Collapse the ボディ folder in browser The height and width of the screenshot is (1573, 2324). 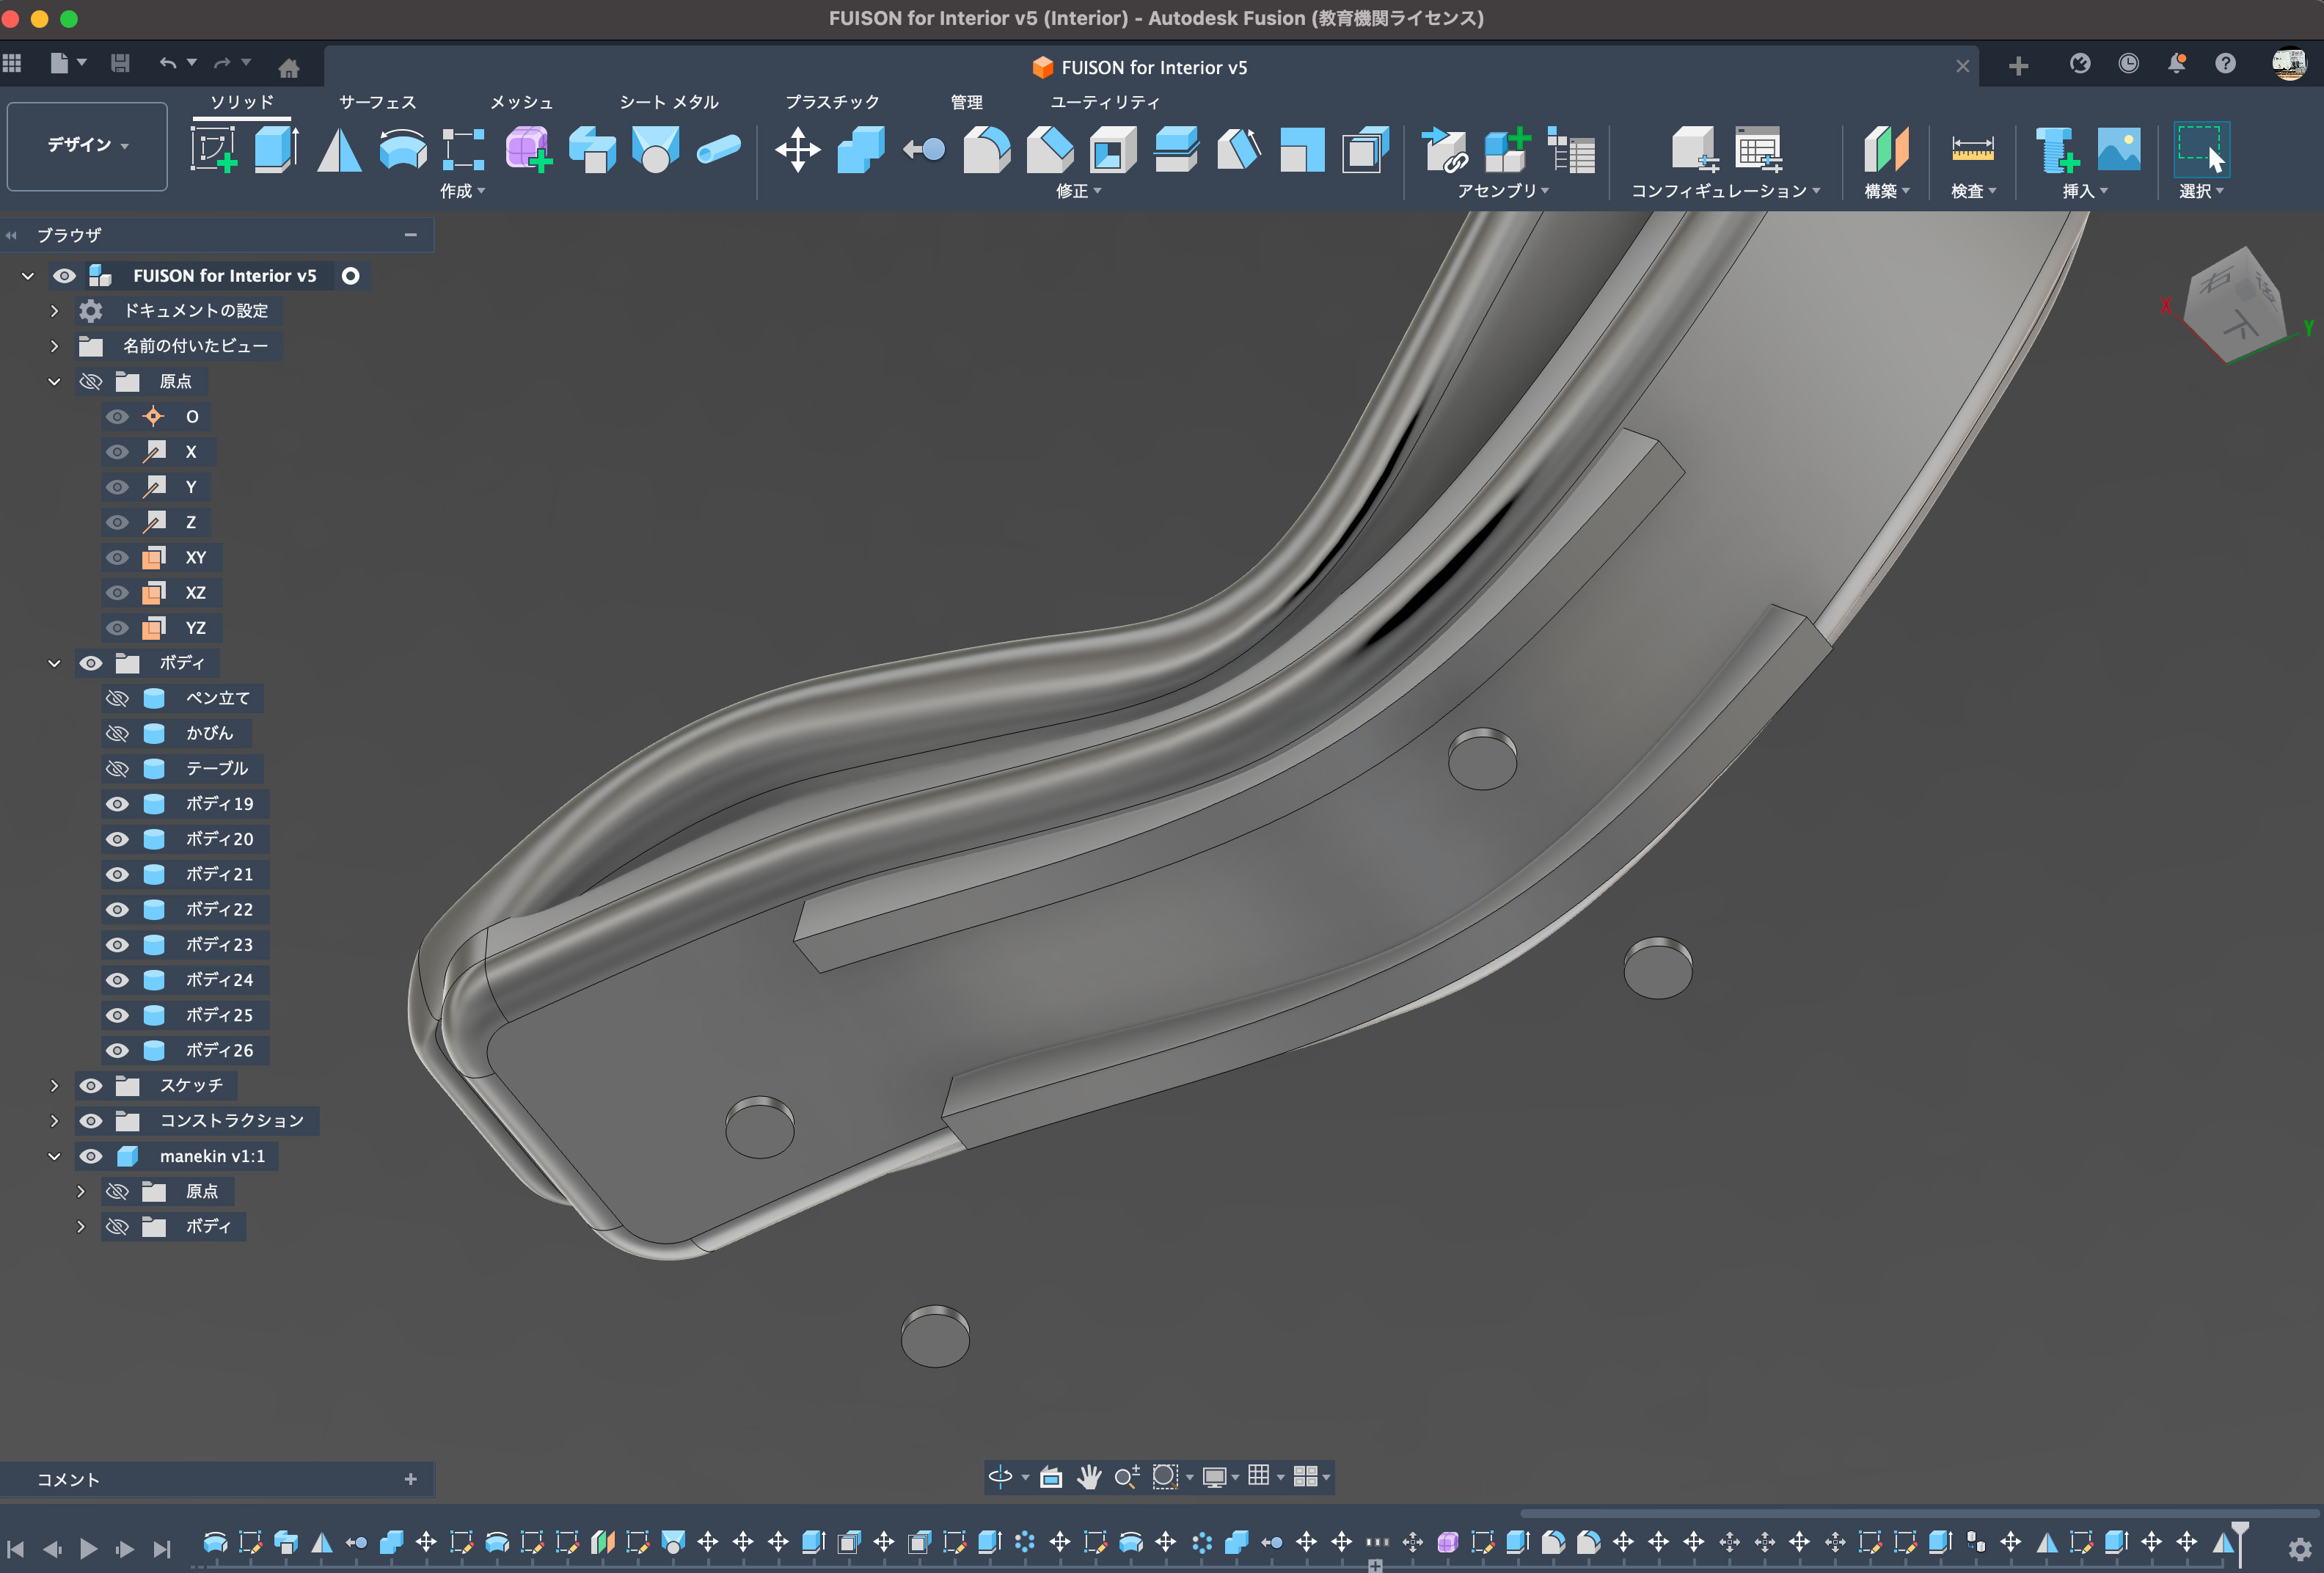click(x=55, y=663)
